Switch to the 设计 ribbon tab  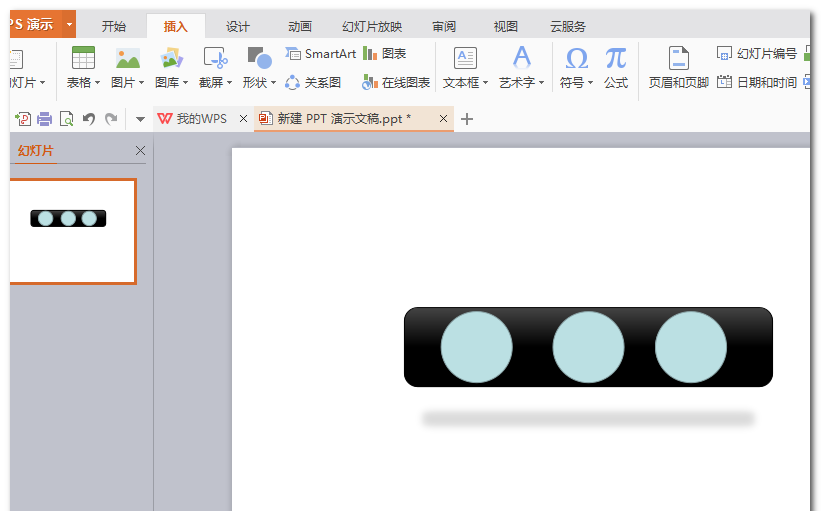[238, 26]
